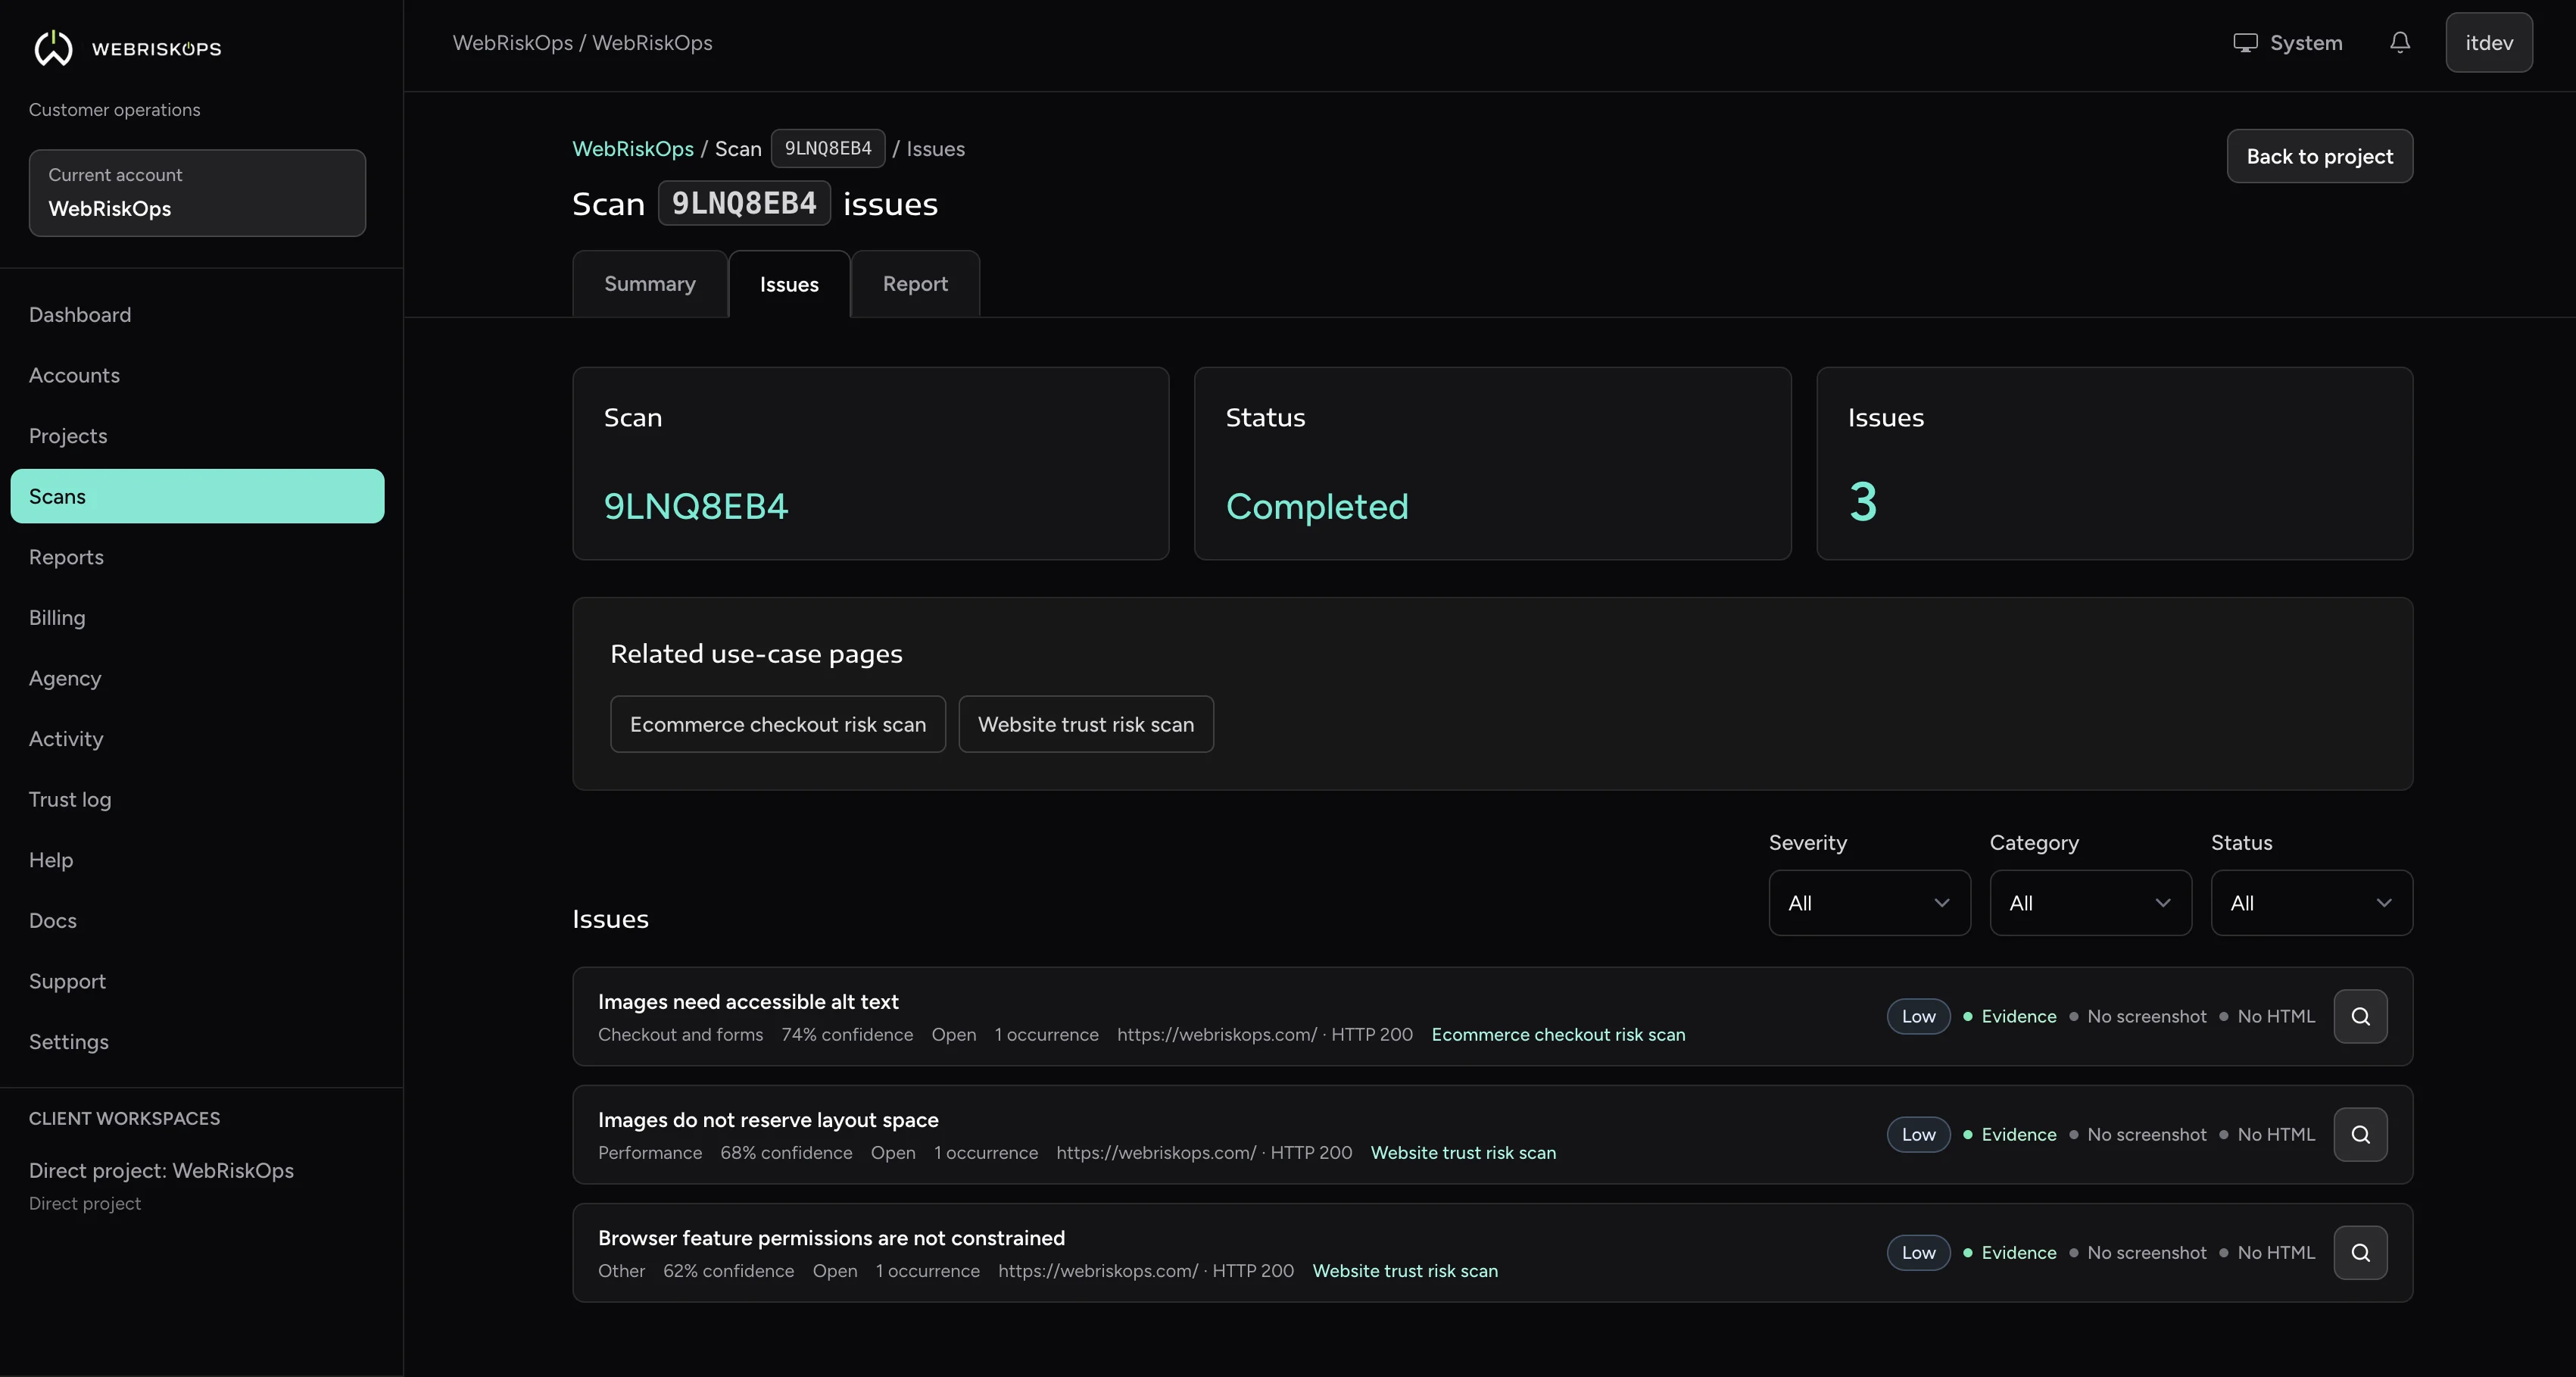Open Ecommerce checkout risk scan link in alt text row
This screenshot has width=2576, height=1377.
pos(1558,1035)
